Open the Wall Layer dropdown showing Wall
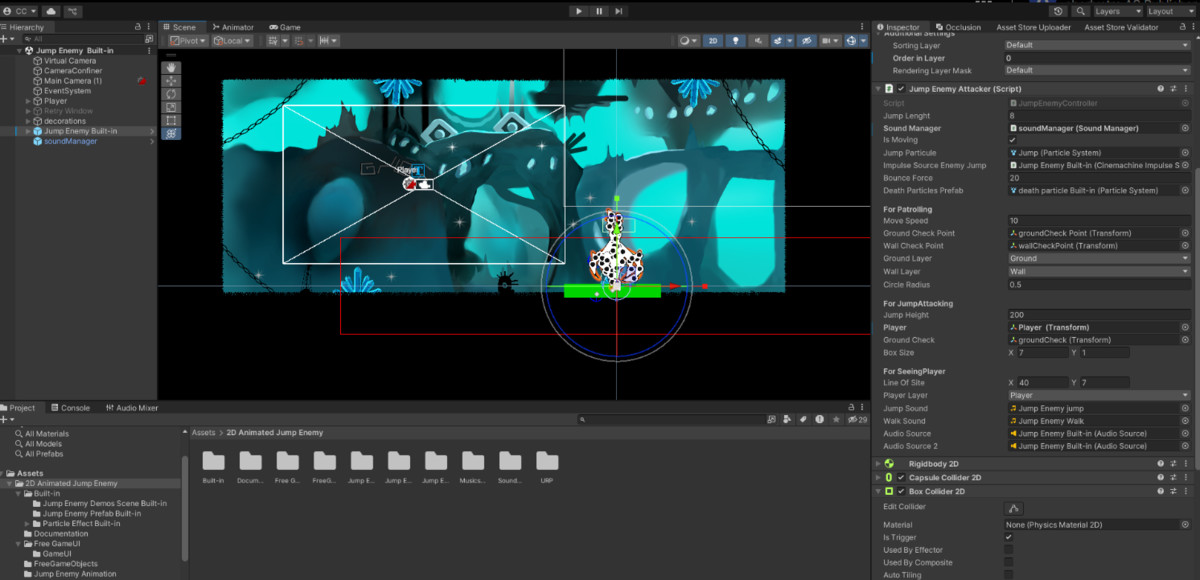1200x580 pixels. pyautogui.click(x=1097, y=270)
